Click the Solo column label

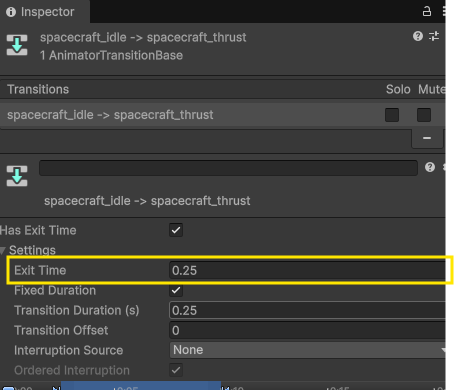(x=398, y=89)
